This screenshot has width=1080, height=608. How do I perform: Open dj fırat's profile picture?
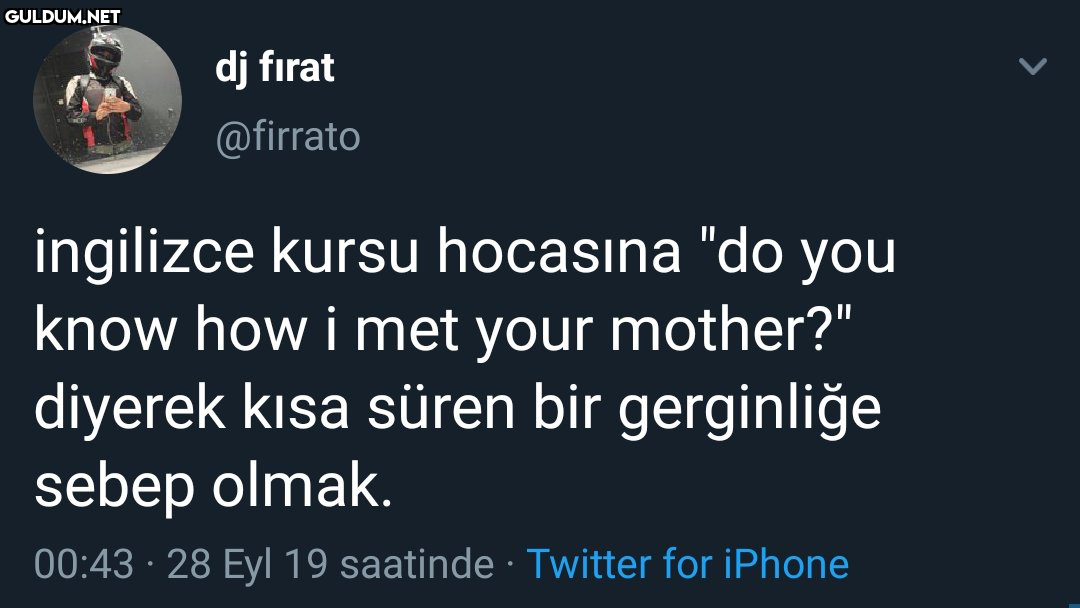107,99
